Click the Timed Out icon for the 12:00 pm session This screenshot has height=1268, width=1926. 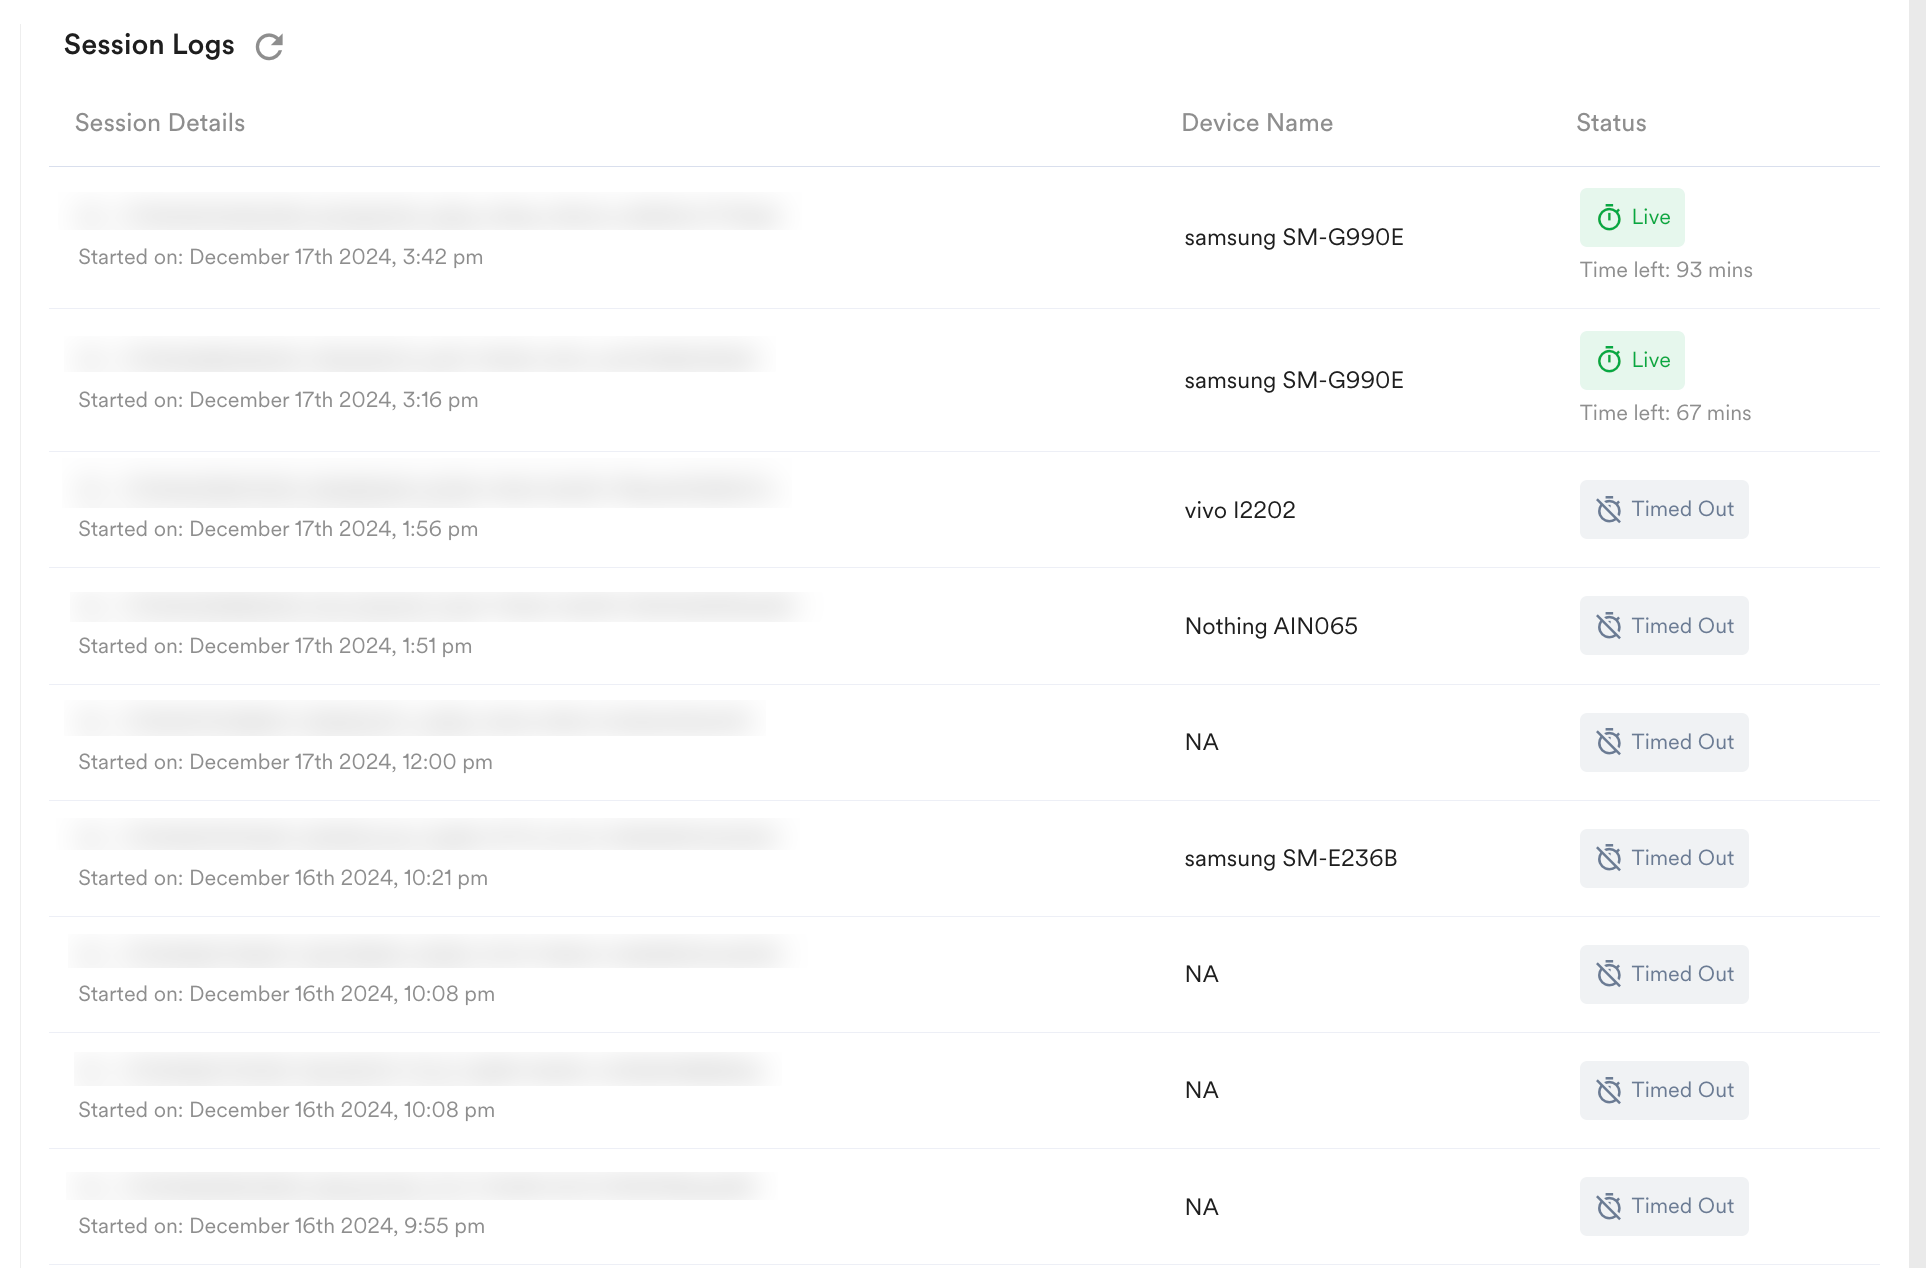click(1608, 742)
